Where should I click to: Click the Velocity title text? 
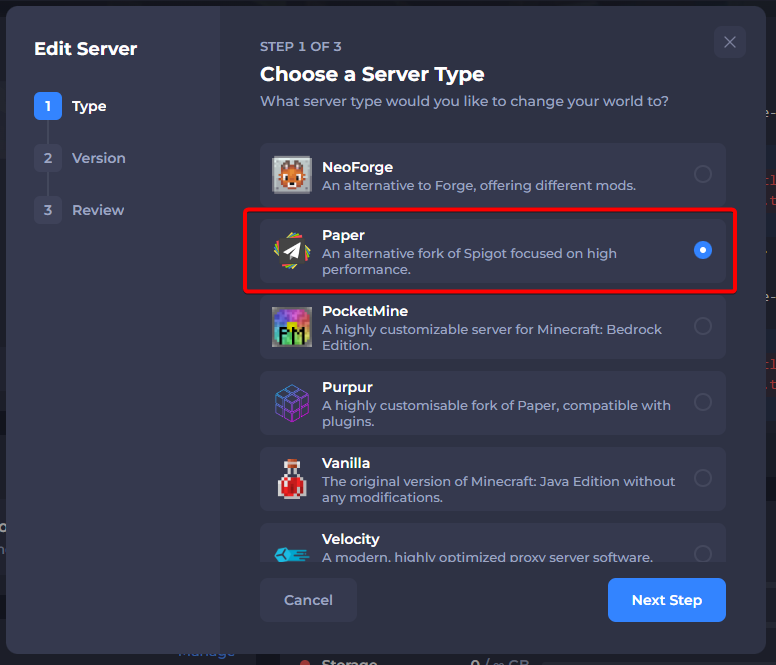tap(350, 539)
